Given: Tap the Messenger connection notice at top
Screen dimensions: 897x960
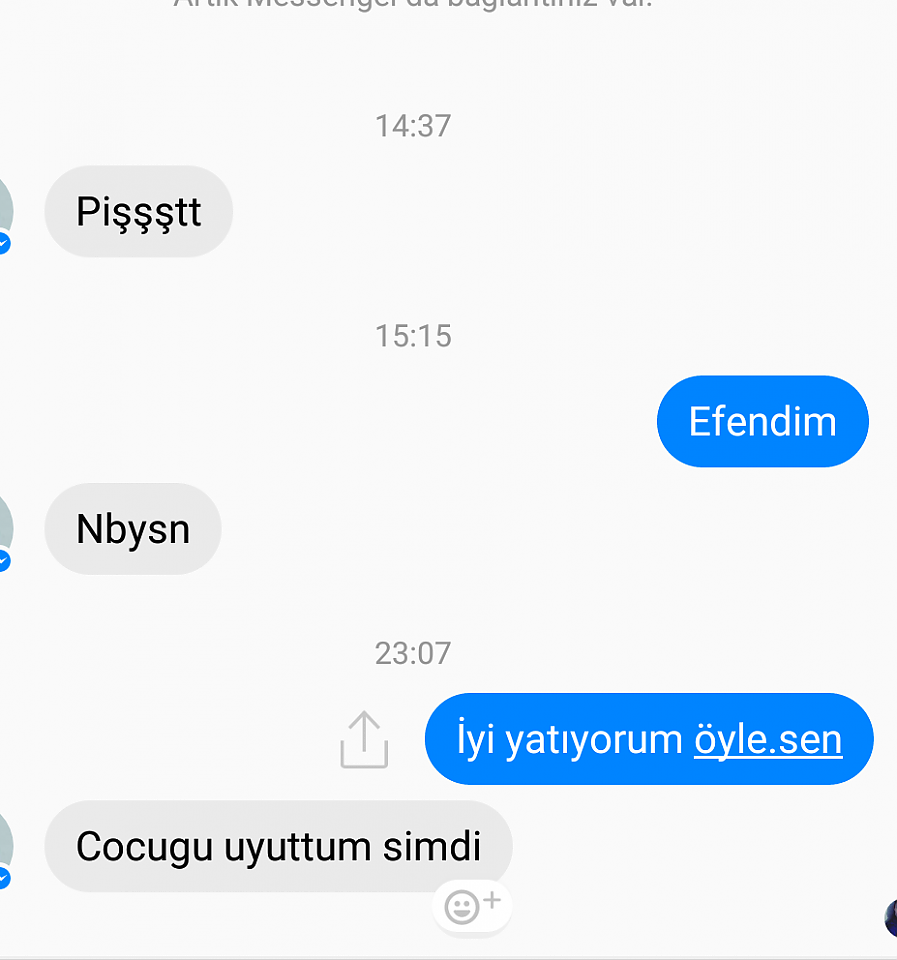Looking at the screenshot, I should pyautogui.click(x=413, y=4).
